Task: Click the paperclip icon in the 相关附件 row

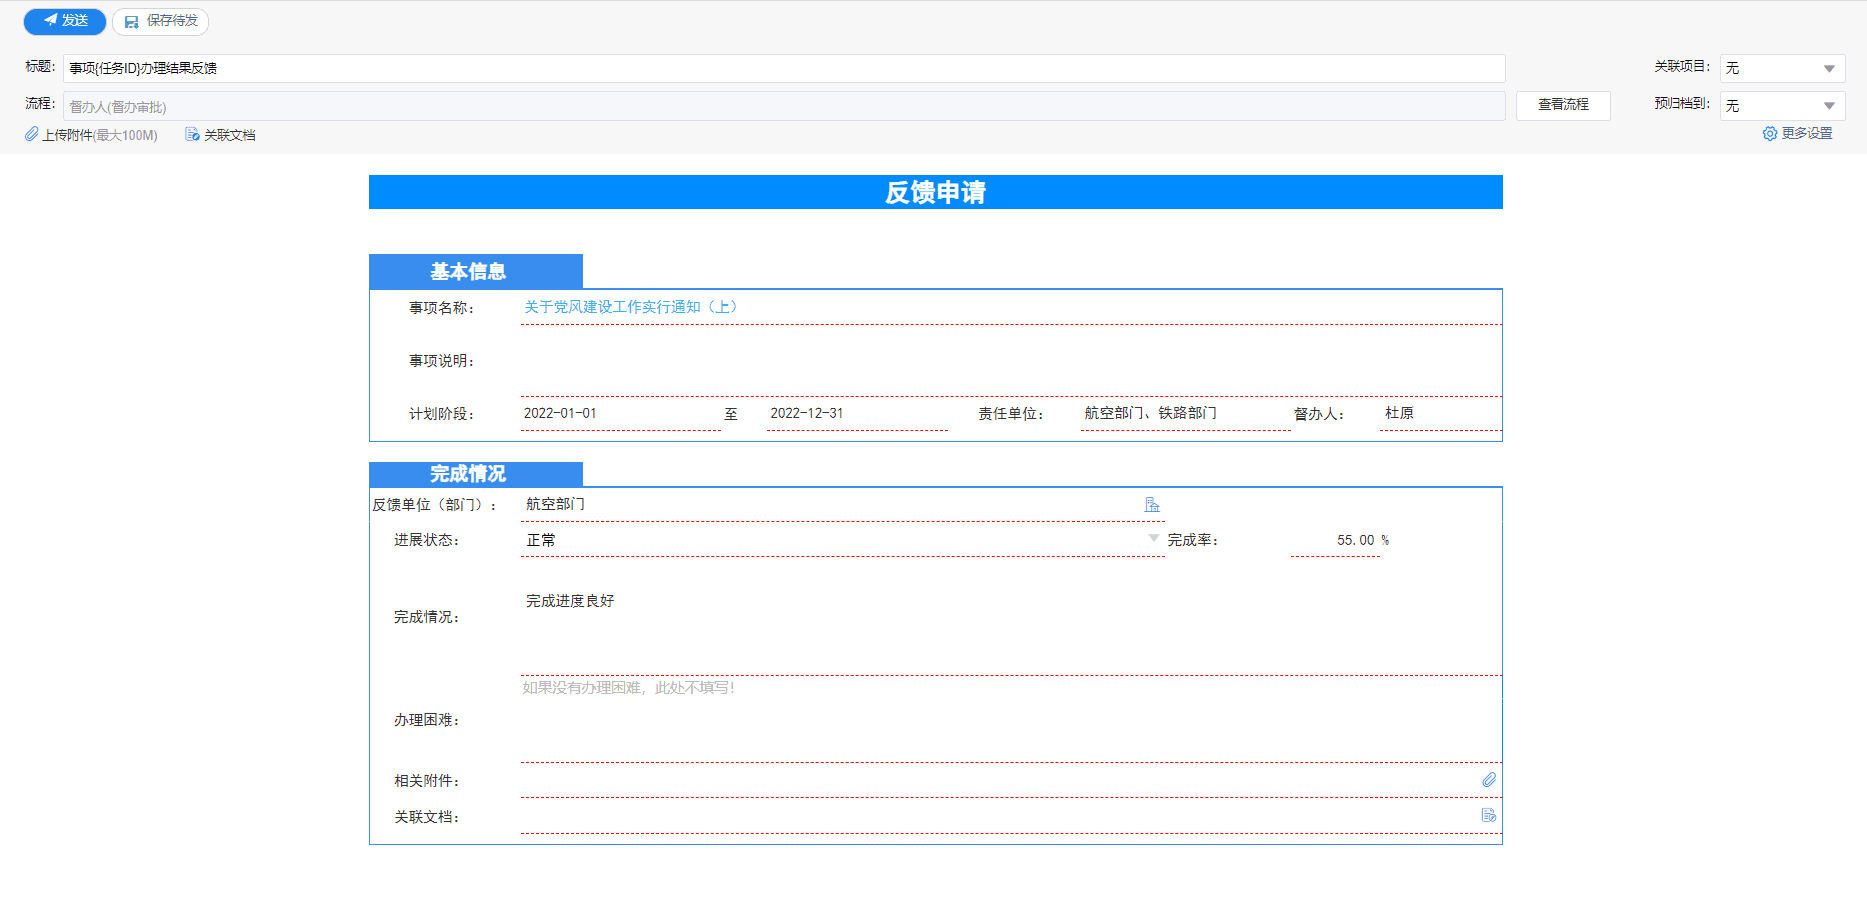Action: click(x=1489, y=780)
